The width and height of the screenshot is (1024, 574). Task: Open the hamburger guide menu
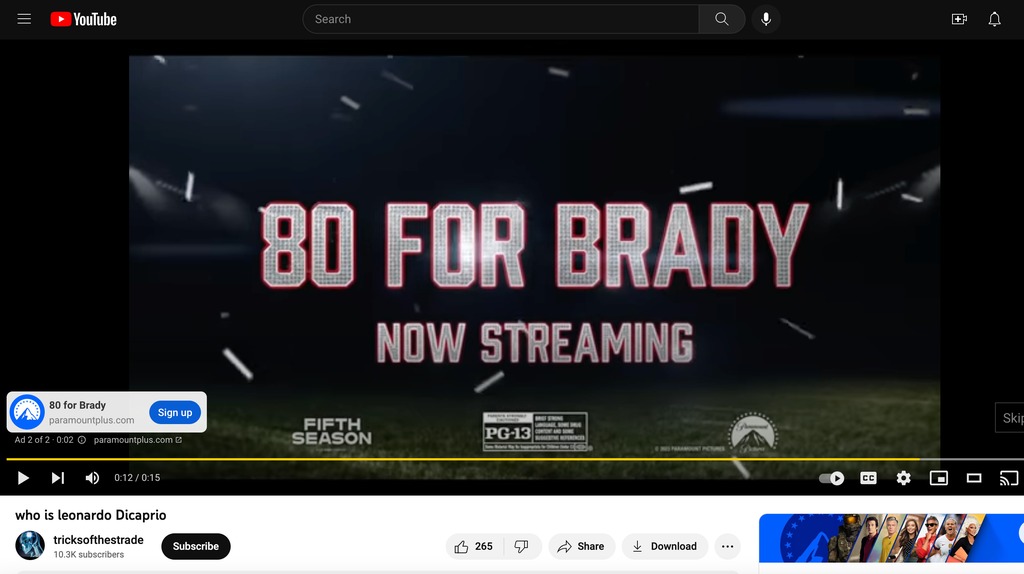coord(24,19)
